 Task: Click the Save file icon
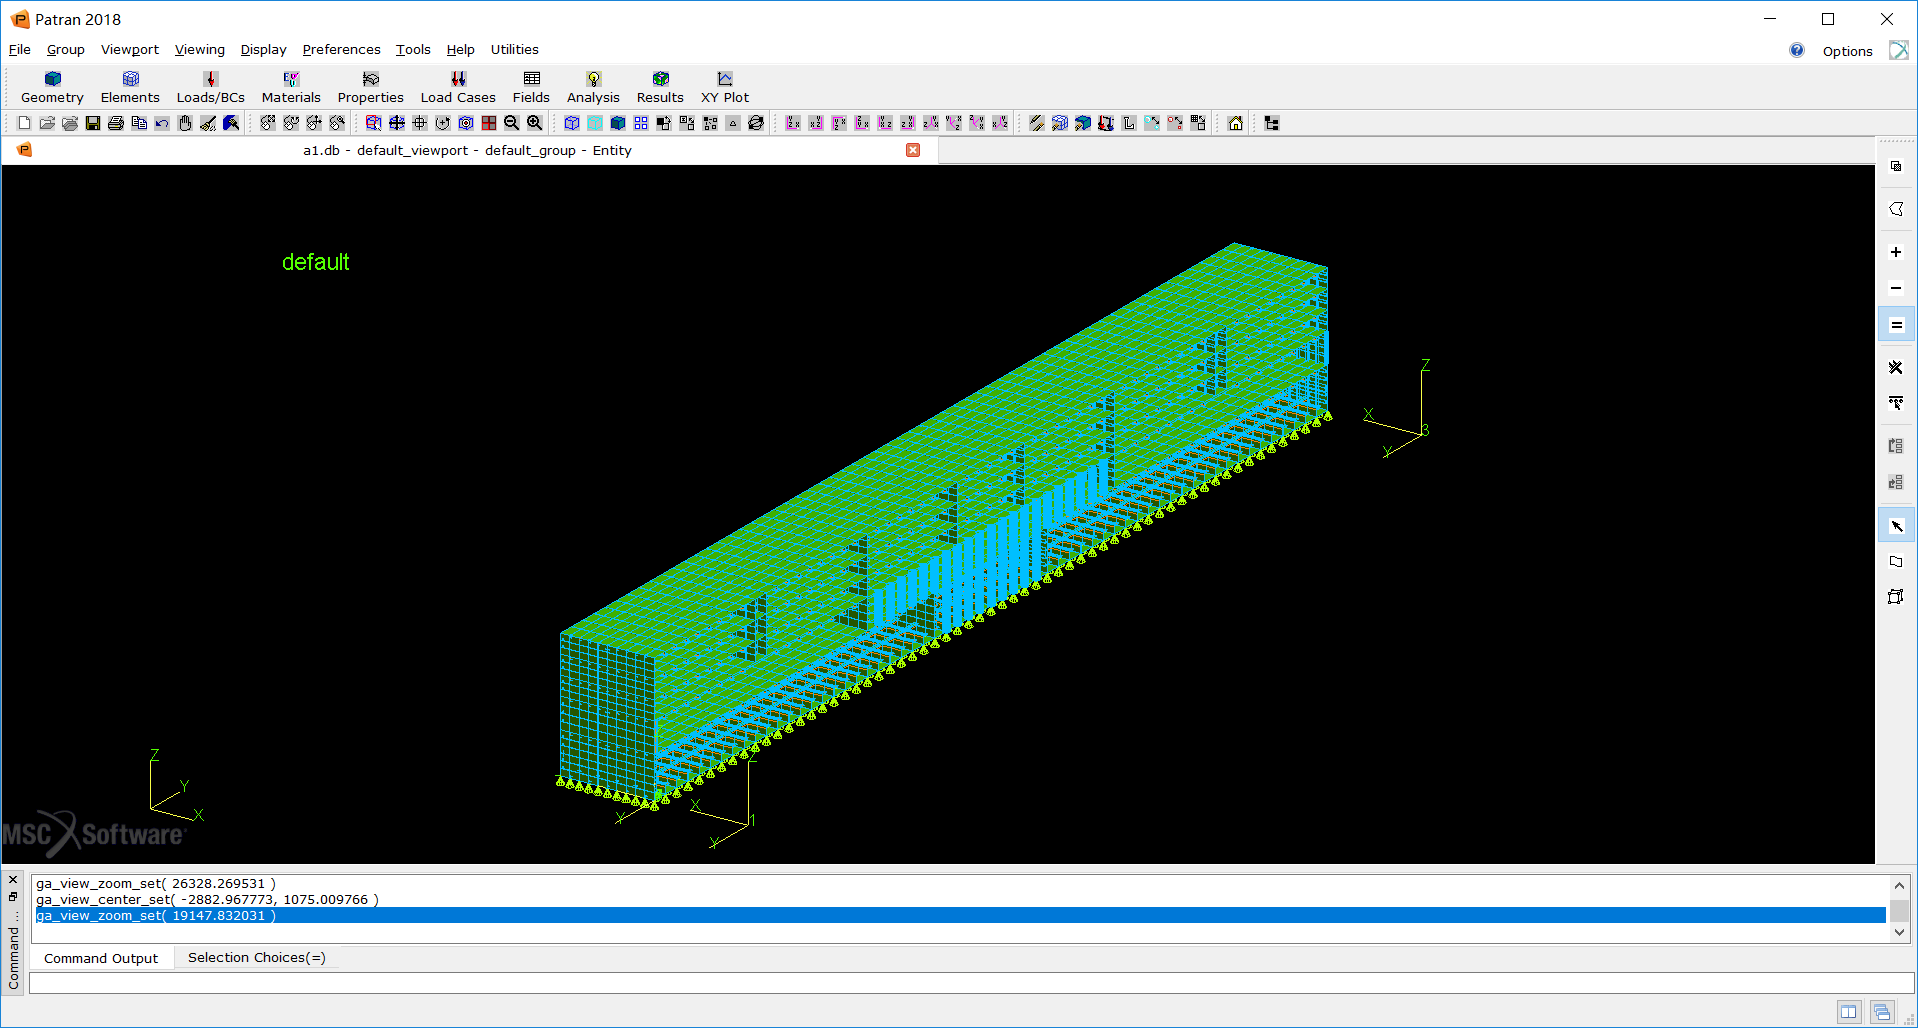(93, 123)
